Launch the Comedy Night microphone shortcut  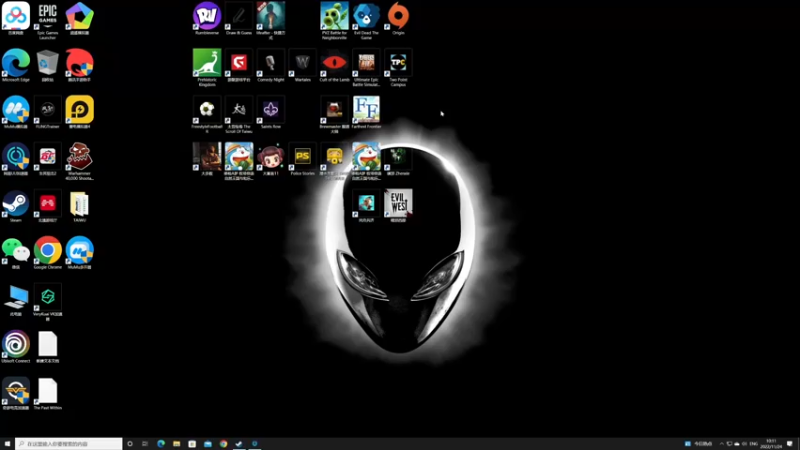click(271, 66)
